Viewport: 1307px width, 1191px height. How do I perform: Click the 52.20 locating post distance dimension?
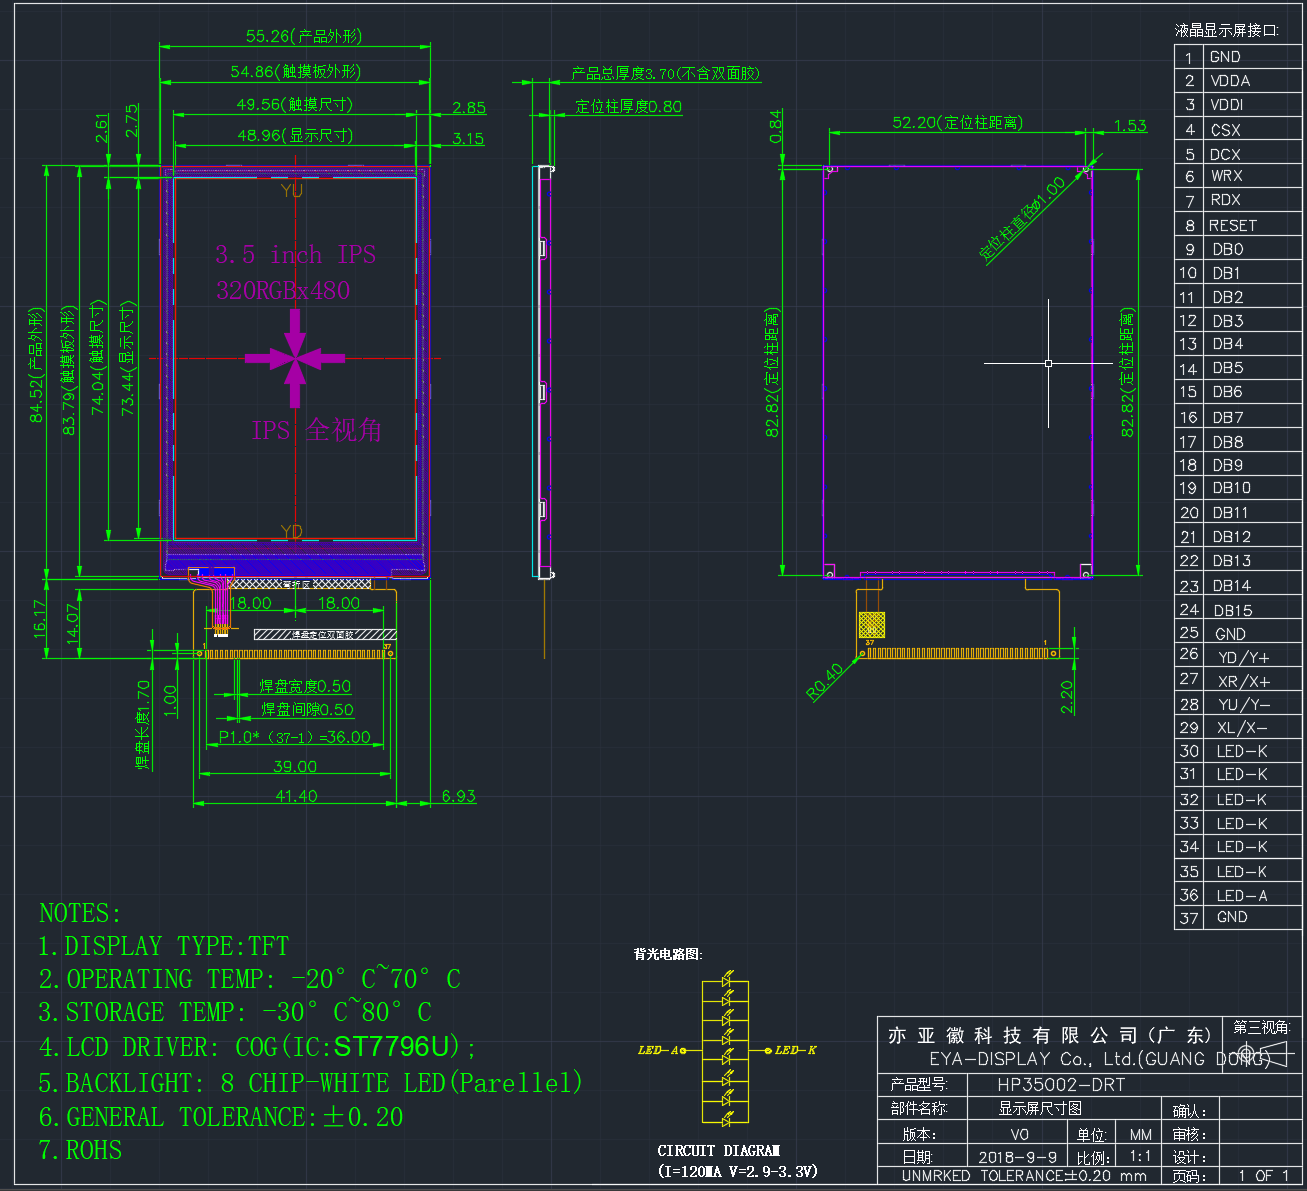pos(957,122)
